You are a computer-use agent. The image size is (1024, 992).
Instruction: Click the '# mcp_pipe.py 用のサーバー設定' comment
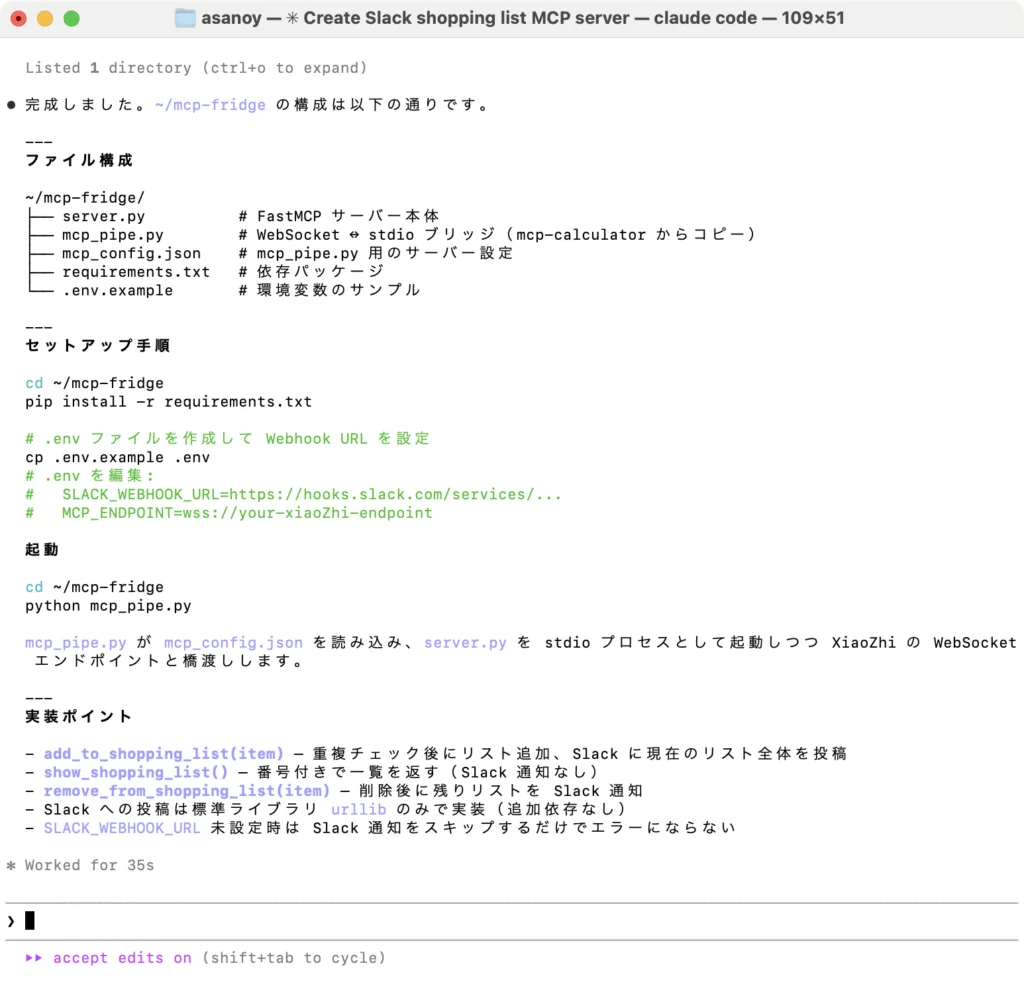point(376,253)
